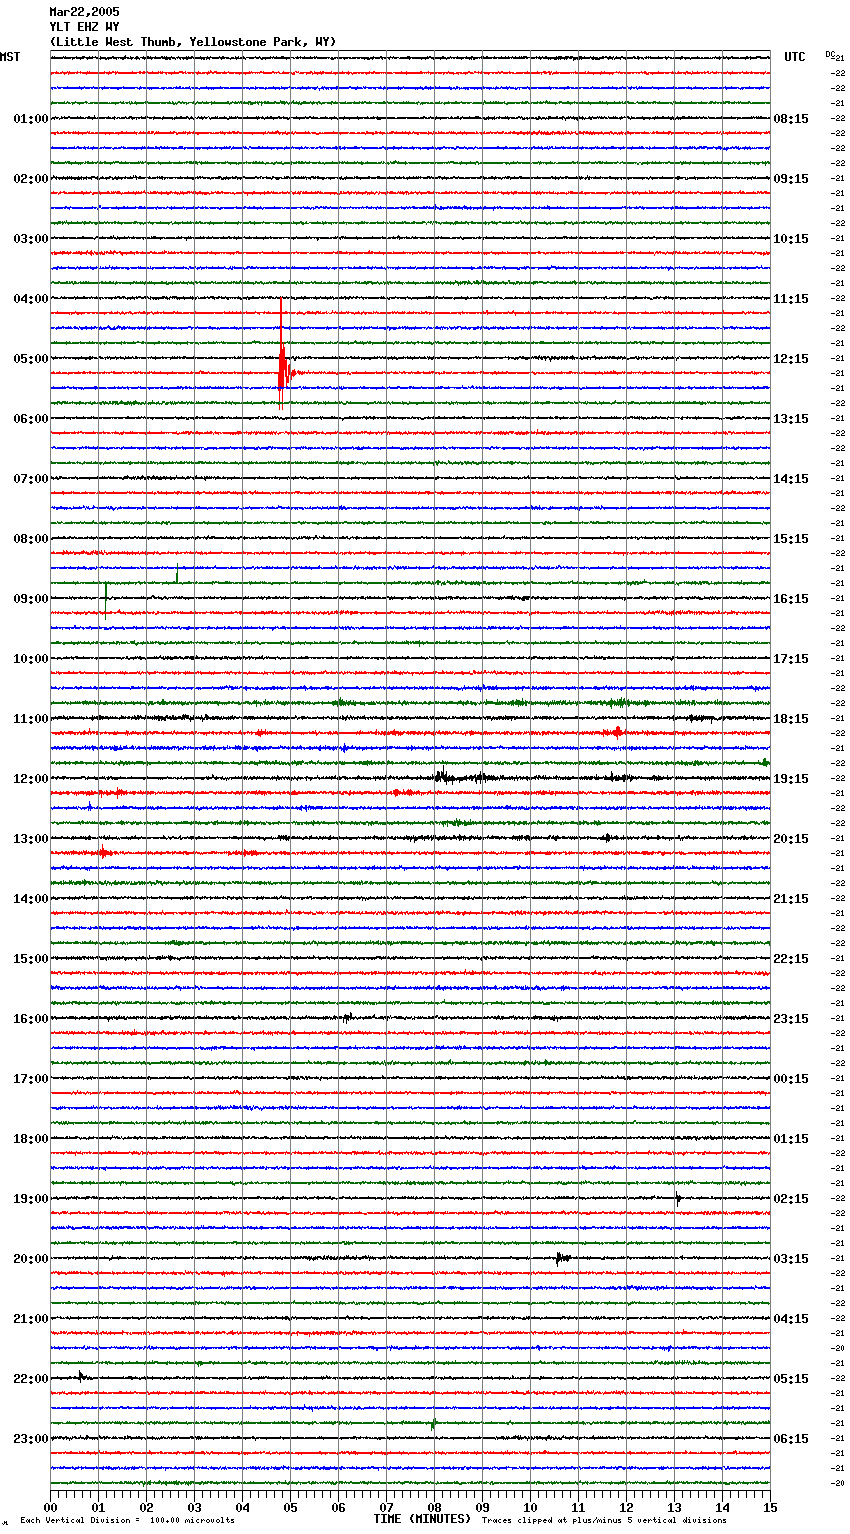Click the UTC time zone label
Screen dimensions: 850x1534
point(795,57)
